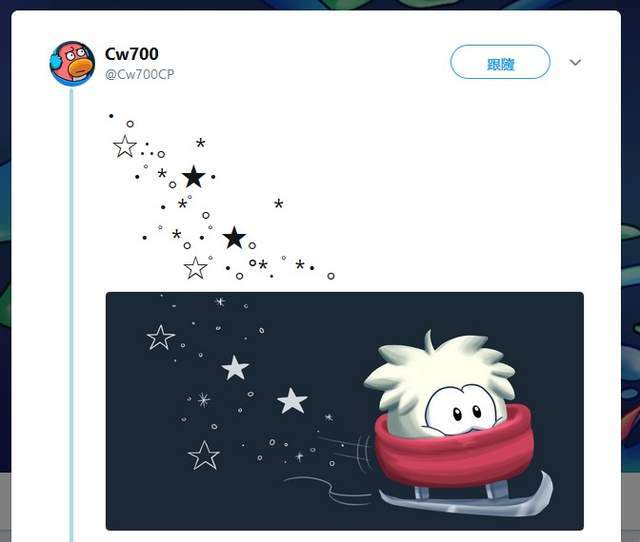Screen dimensions: 640x542
Task: Dismiss the tweet by clicking the dark left-side backdrop
Action: 5,286
